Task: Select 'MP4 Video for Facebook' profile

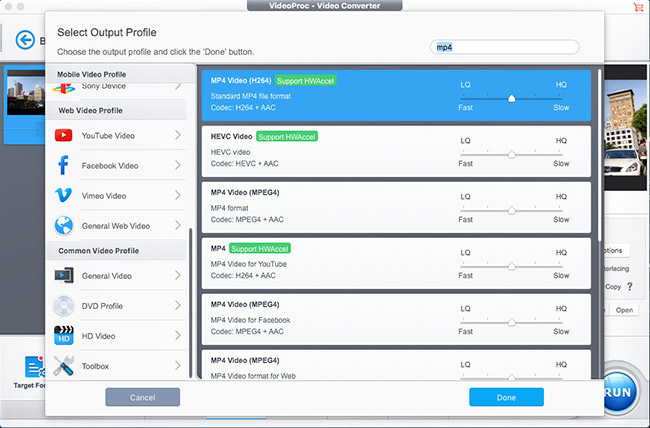Action: (x=250, y=320)
